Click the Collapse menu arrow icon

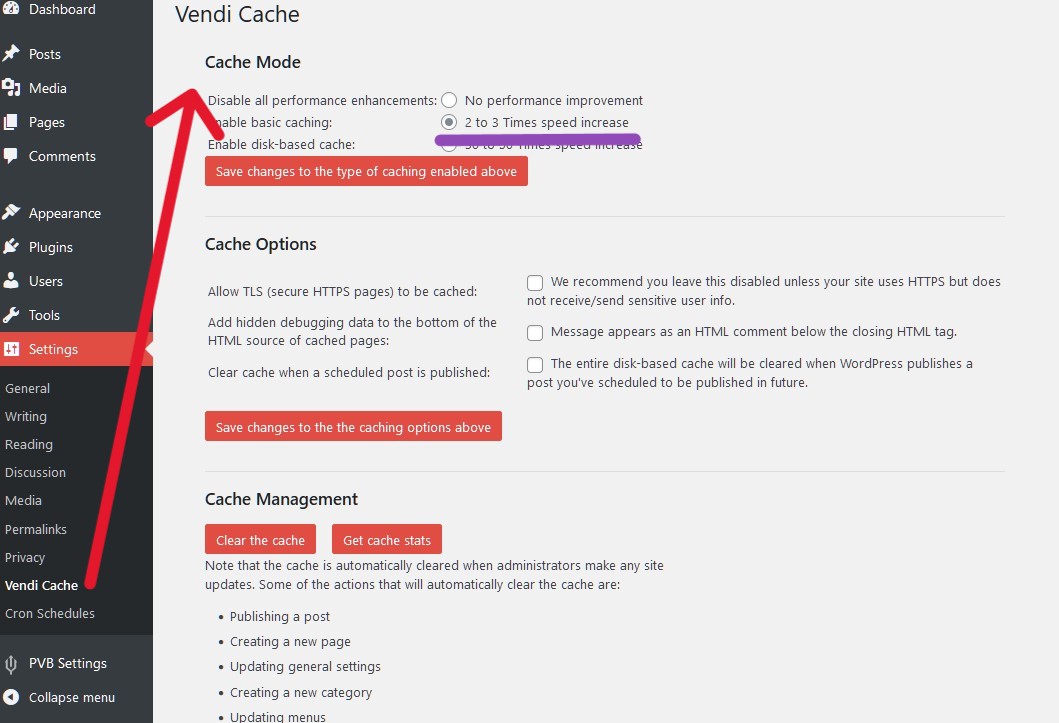click(x=11, y=697)
